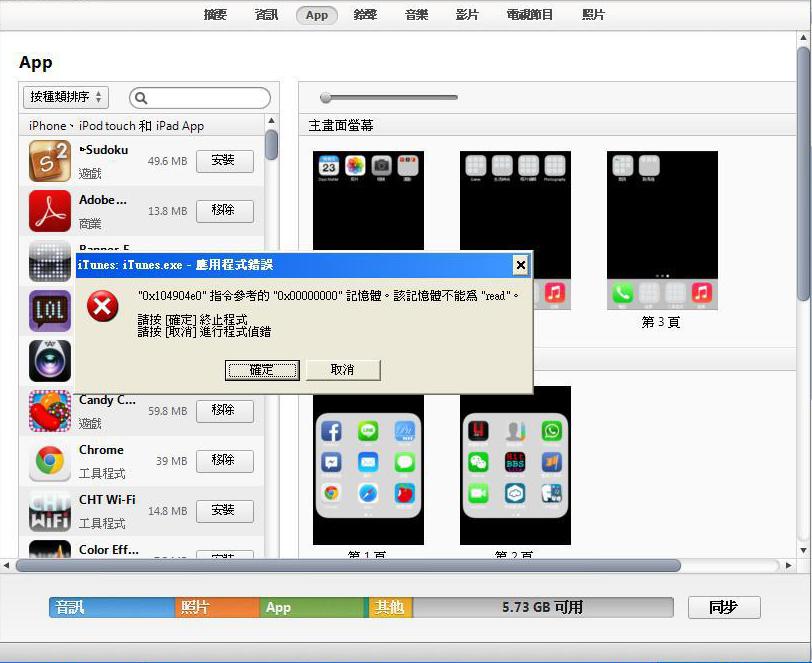This screenshot has width=812, height=663.
Task: Switch to the 鈴聲 tab
Action: pyautogui.click(x=365, y=15)
